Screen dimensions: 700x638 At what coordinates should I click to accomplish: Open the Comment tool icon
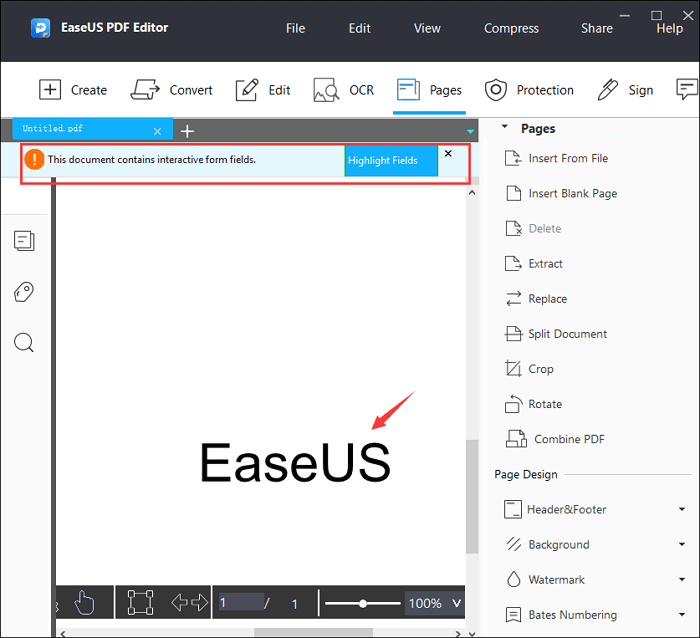(x=687, y=89)
